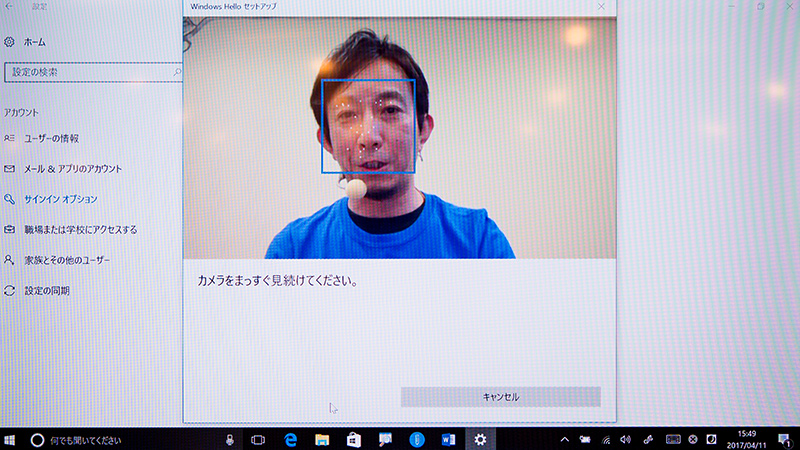Click the home gear icon in sidebar

(x=9, y=42)
